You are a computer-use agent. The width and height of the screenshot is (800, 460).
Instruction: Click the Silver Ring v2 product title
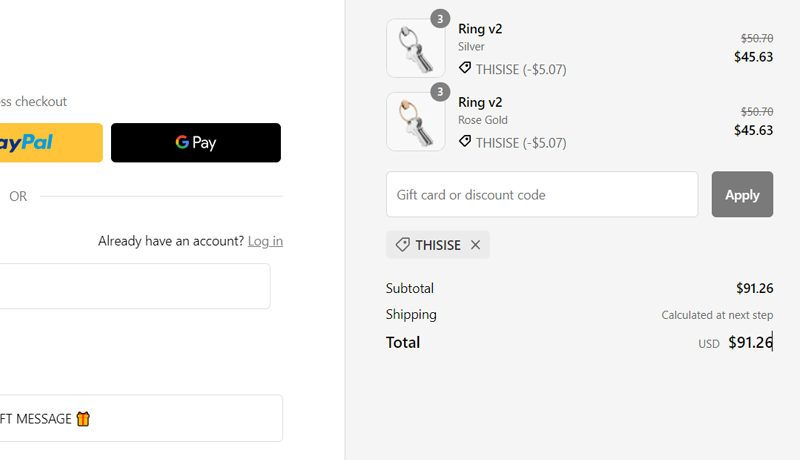(480, 29)
